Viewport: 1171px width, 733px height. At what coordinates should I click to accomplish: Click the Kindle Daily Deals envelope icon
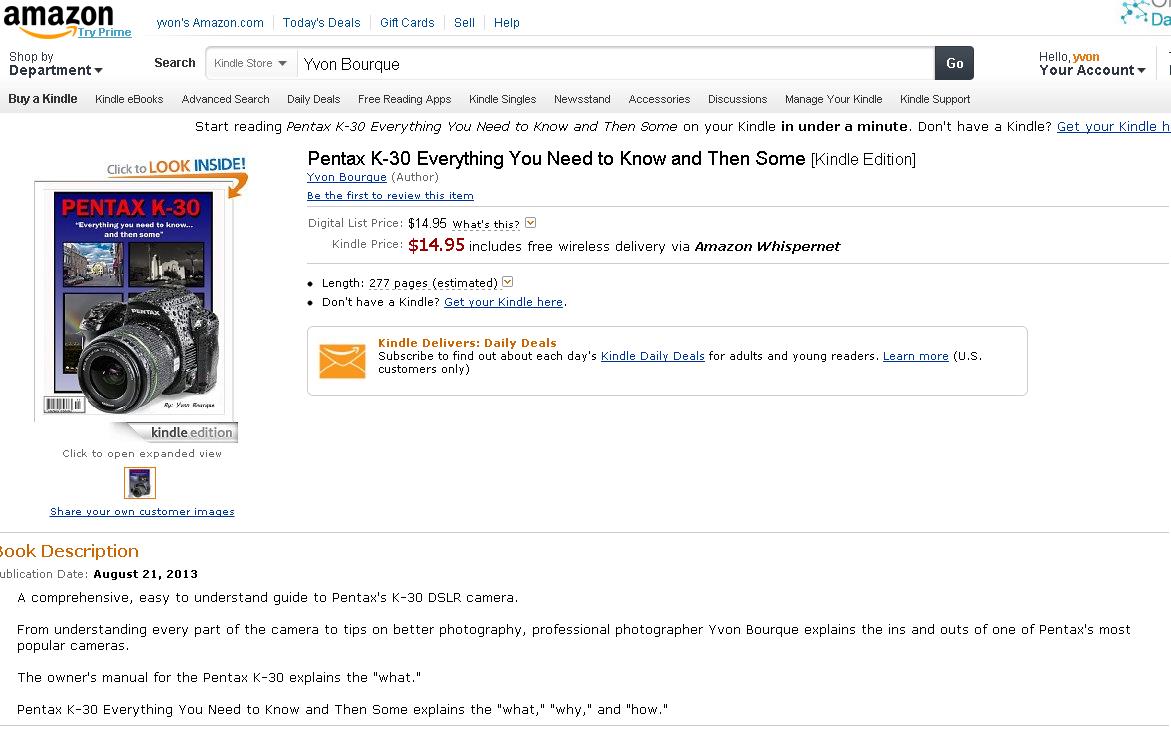(x=342, y=361)
